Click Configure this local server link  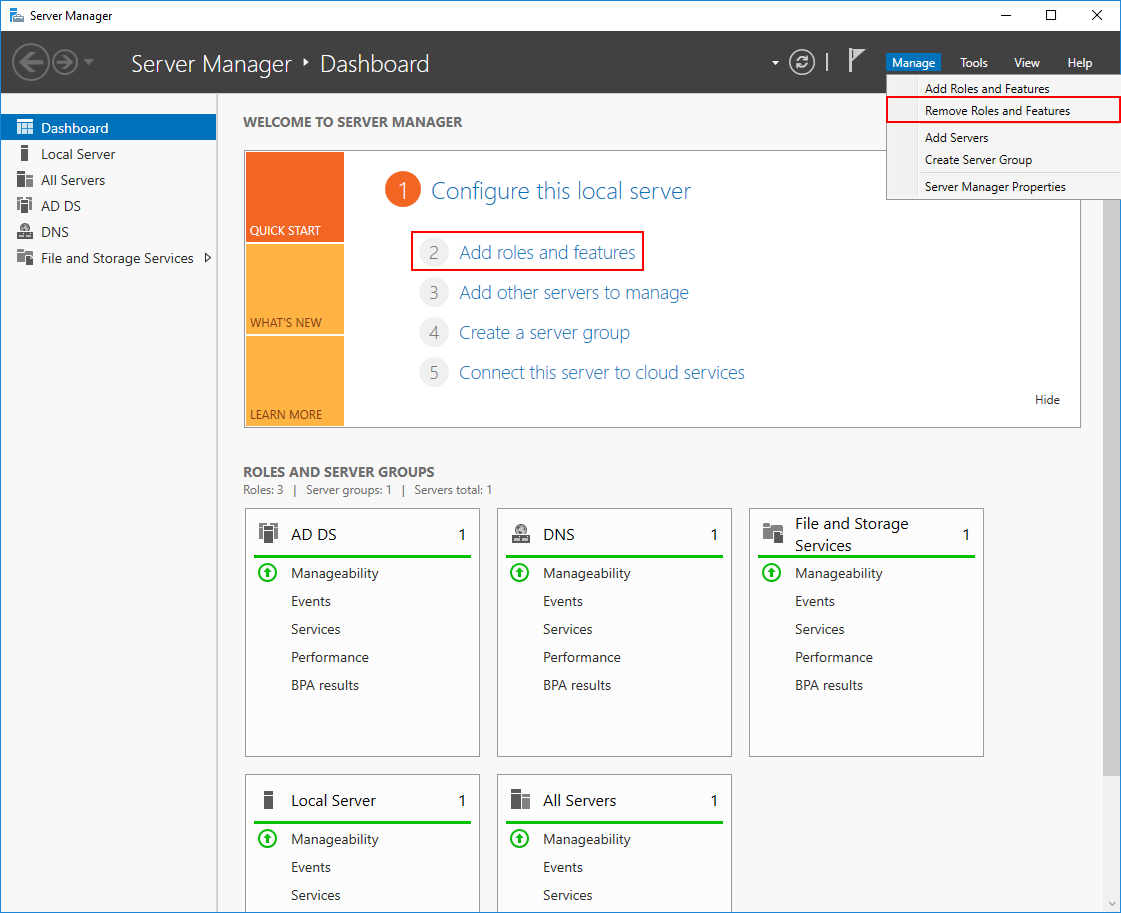[x=560, y=191]
